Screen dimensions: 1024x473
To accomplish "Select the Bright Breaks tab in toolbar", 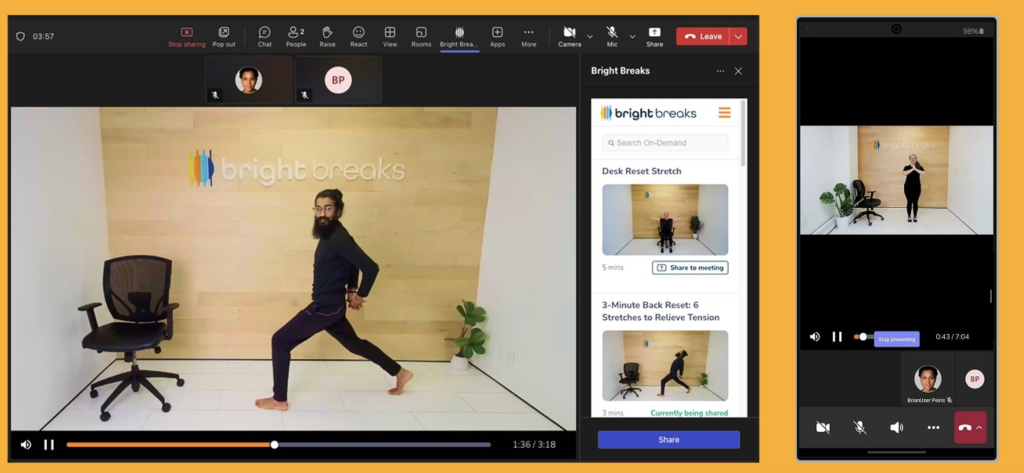I will 459,36.
